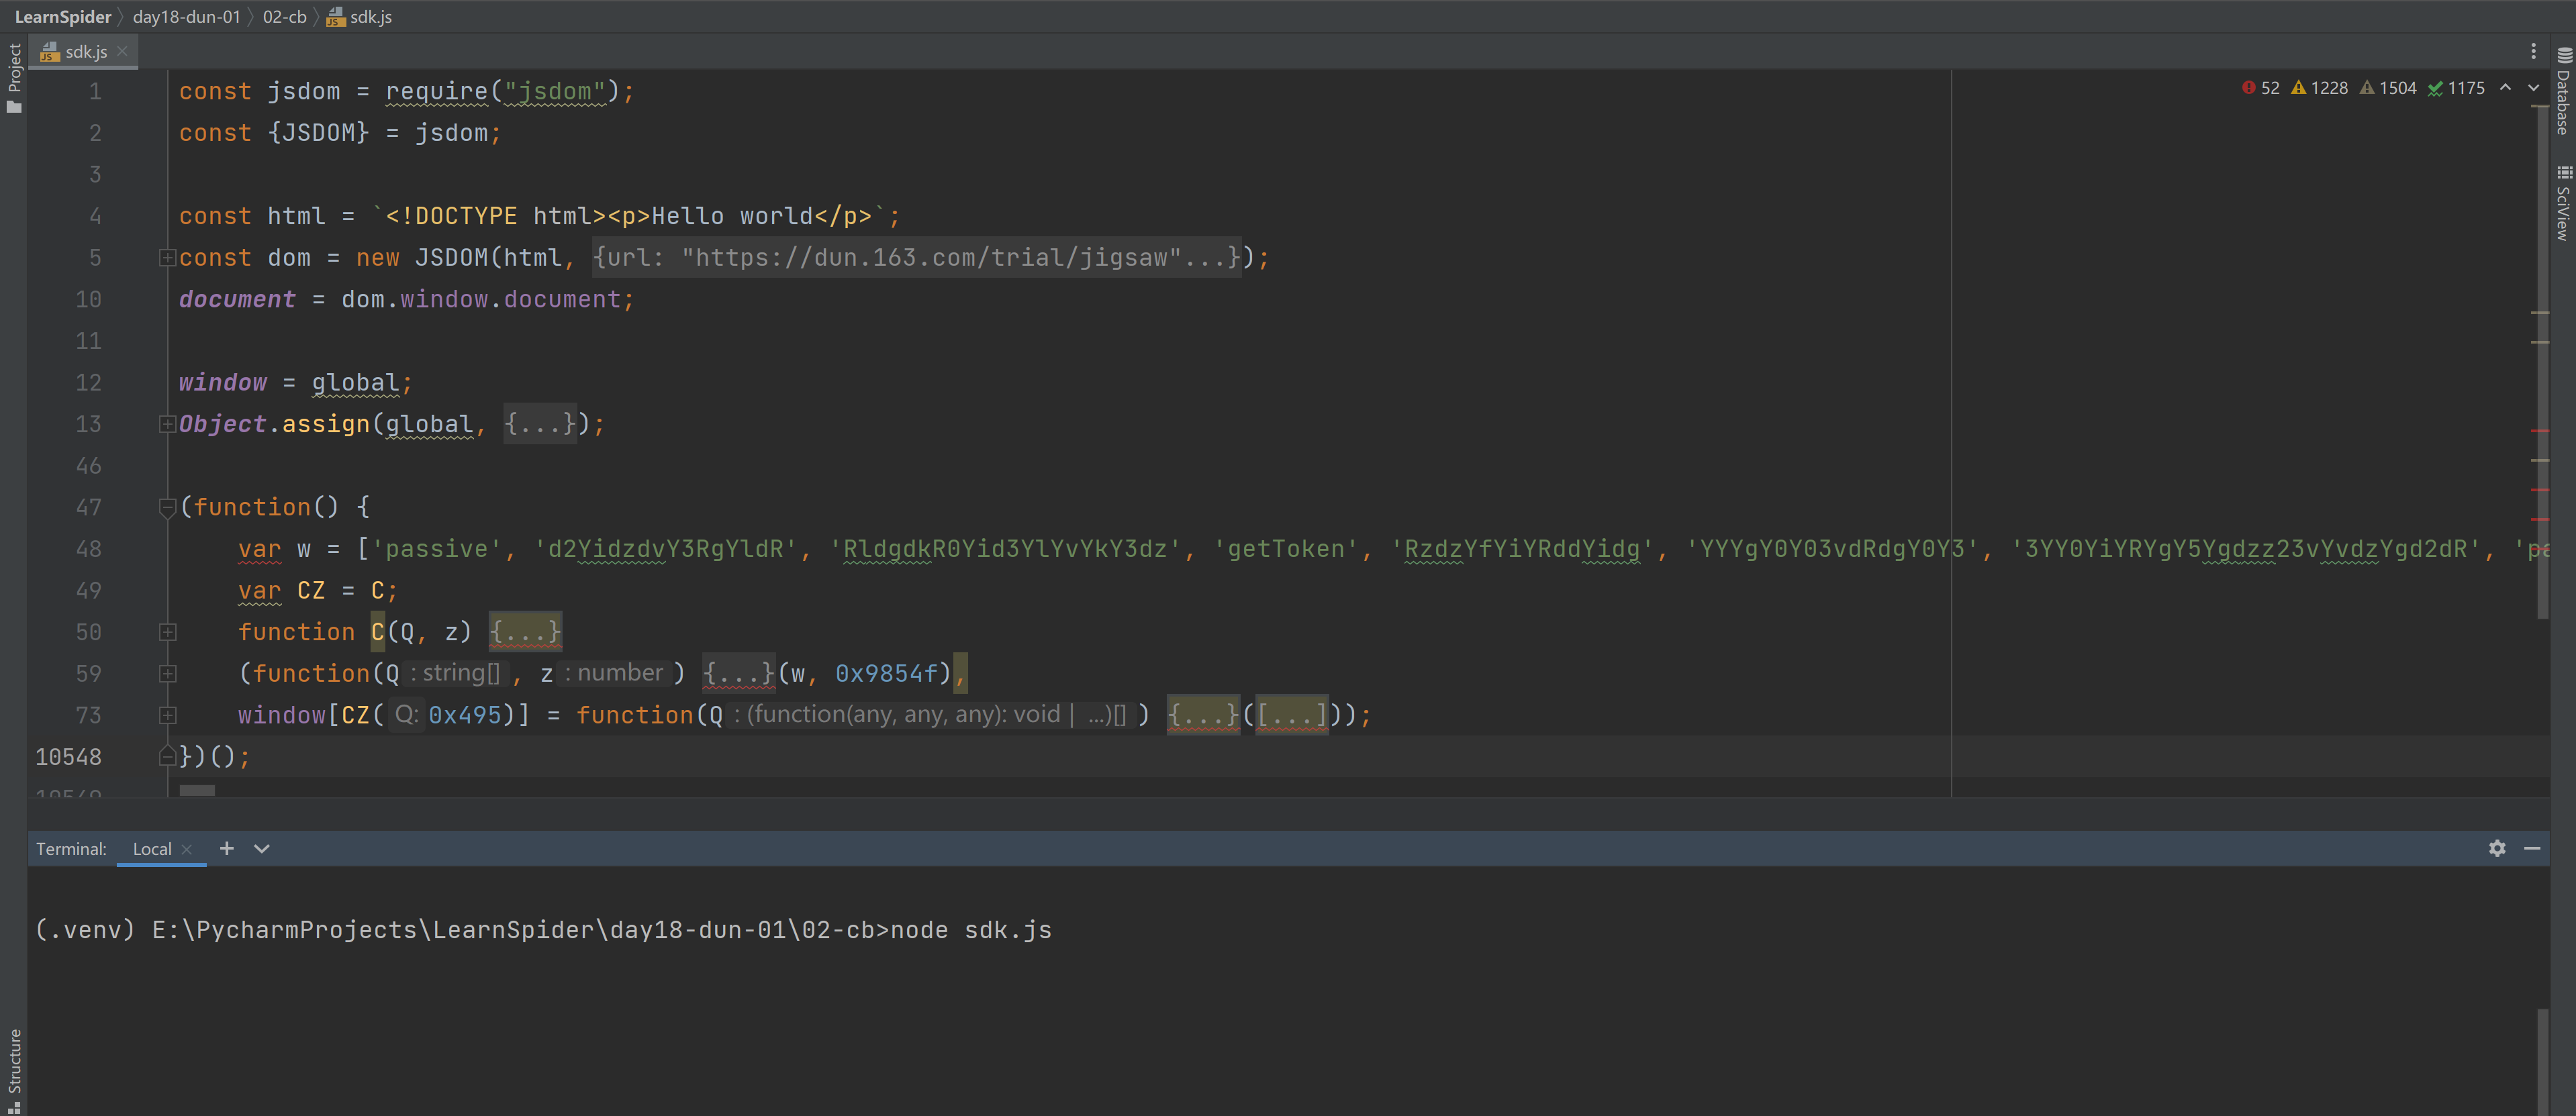Click the variable CZ on line 49
Screen dimensions: 2576x1116
coord(311,591)
